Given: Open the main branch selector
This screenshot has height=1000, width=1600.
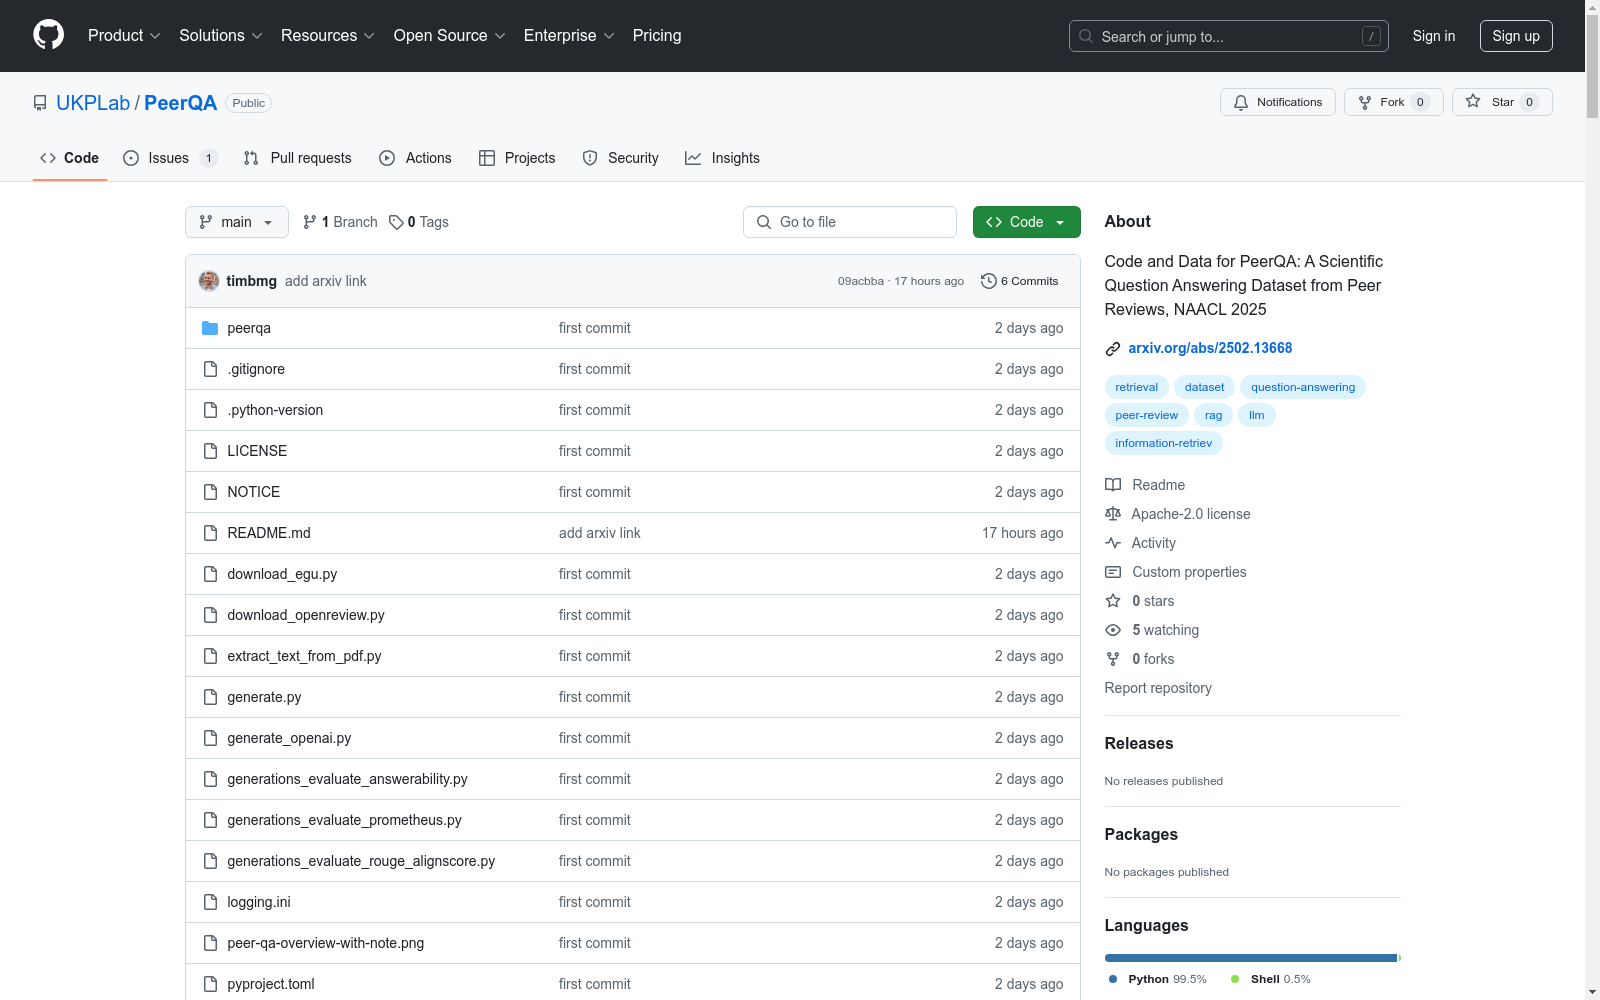Looking at the screenshot, I should tap(237, 222).
